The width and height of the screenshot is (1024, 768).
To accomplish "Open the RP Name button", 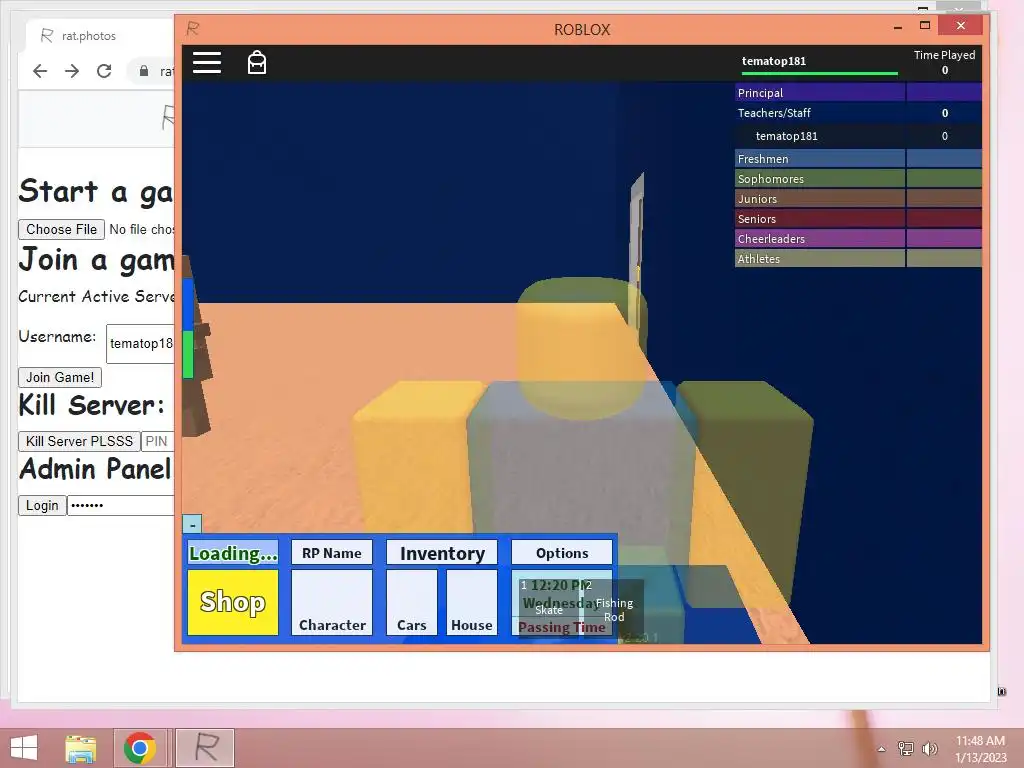I will tap(332, 552).
